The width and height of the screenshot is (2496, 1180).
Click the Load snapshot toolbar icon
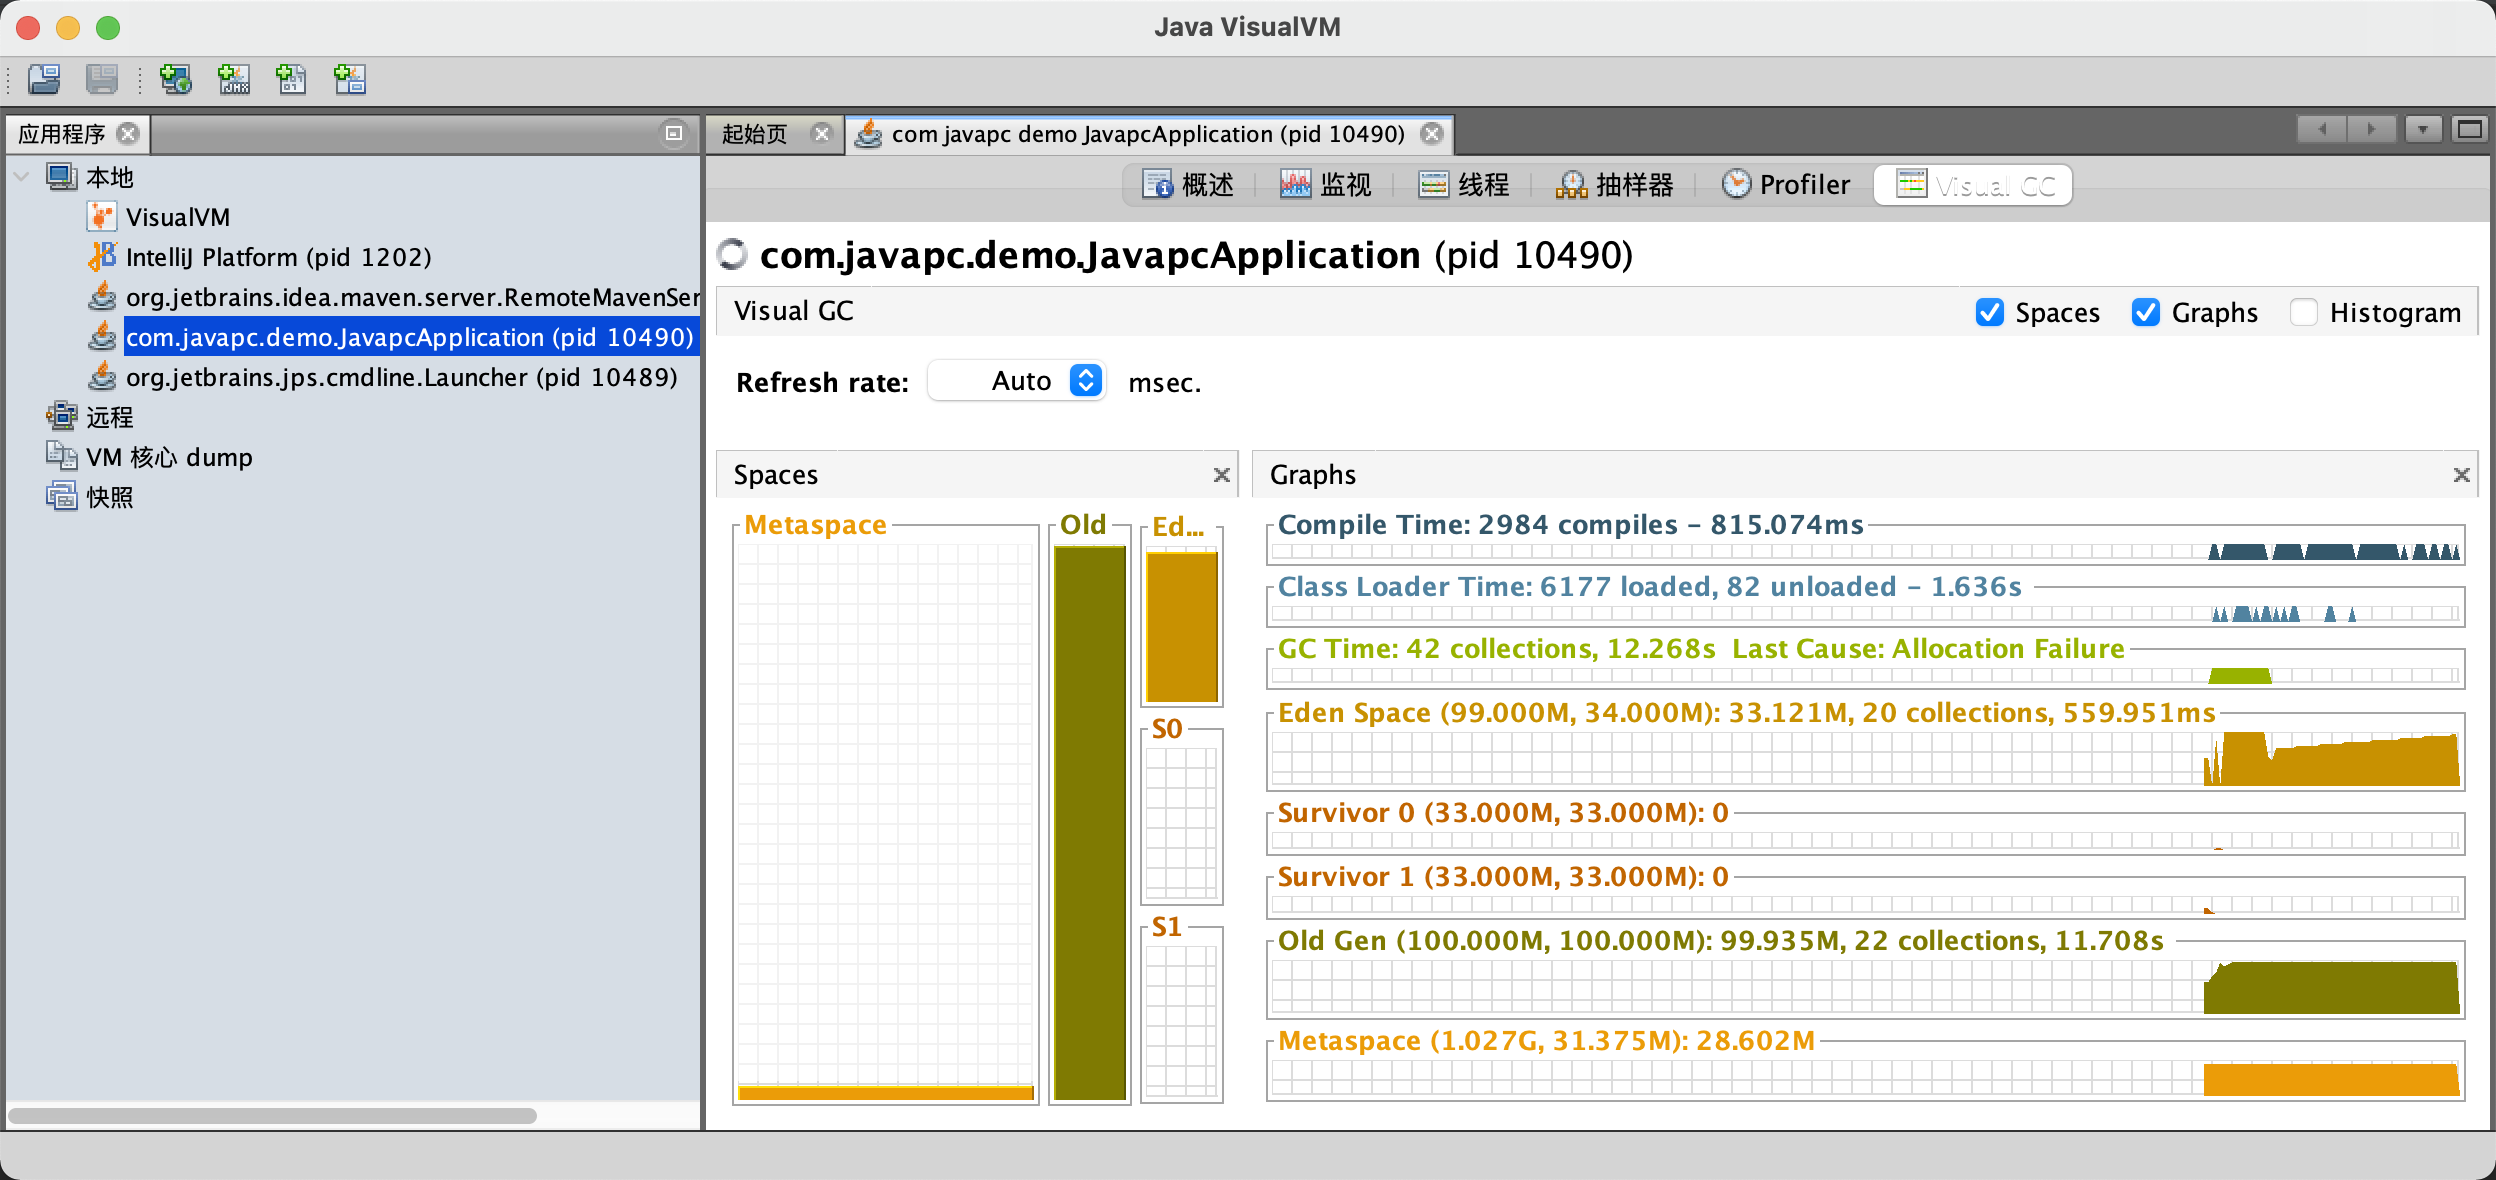coord(44,79)
